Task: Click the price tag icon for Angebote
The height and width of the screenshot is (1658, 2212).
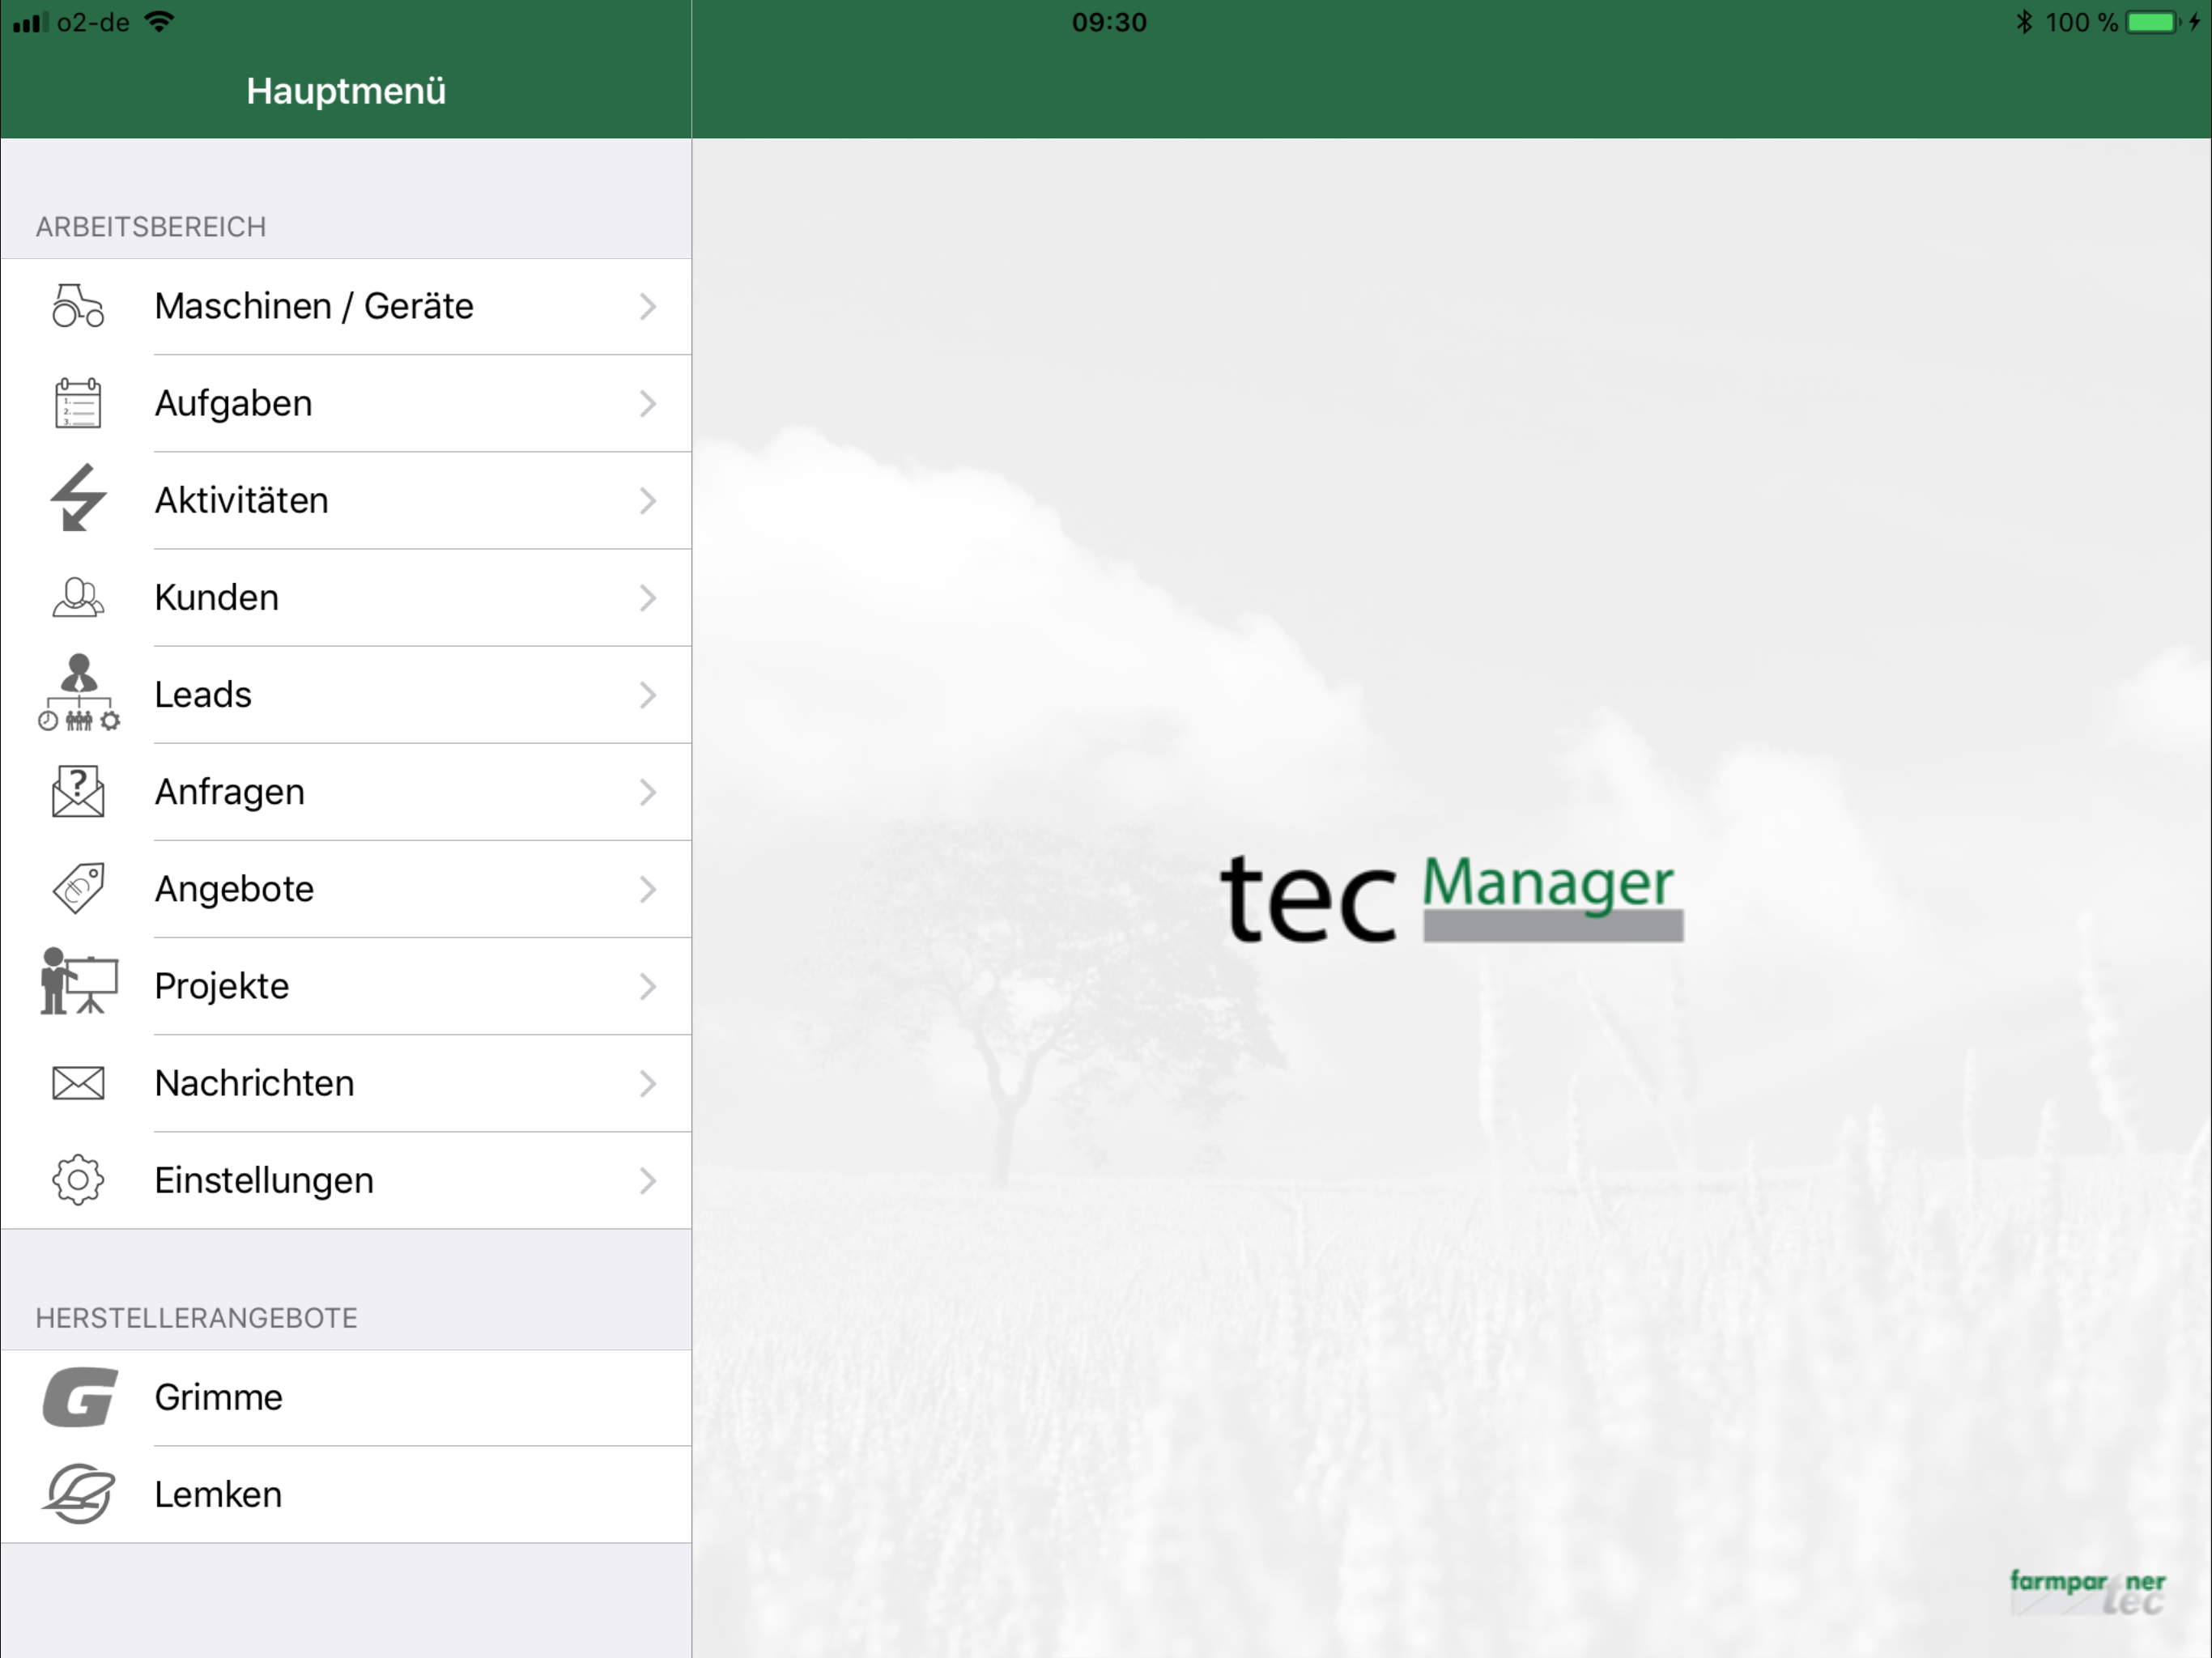Action: 78,888
